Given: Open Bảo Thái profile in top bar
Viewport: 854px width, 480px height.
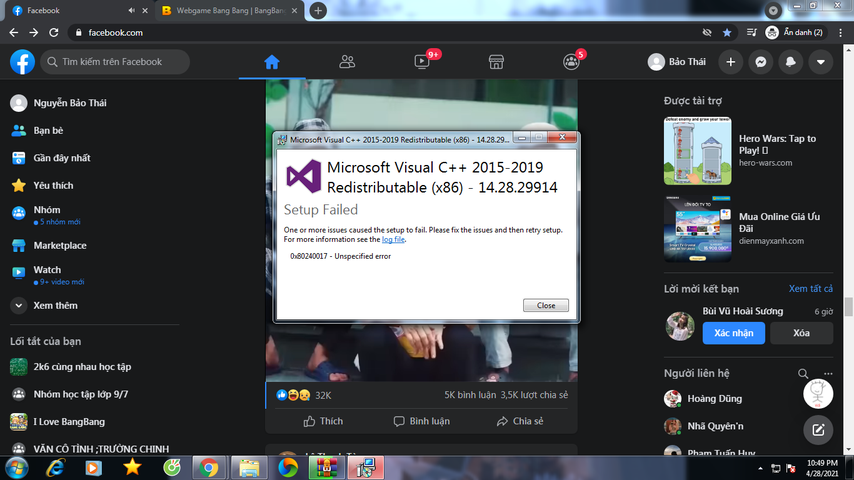Looking at the screenshot, I should tap(677, 62).
